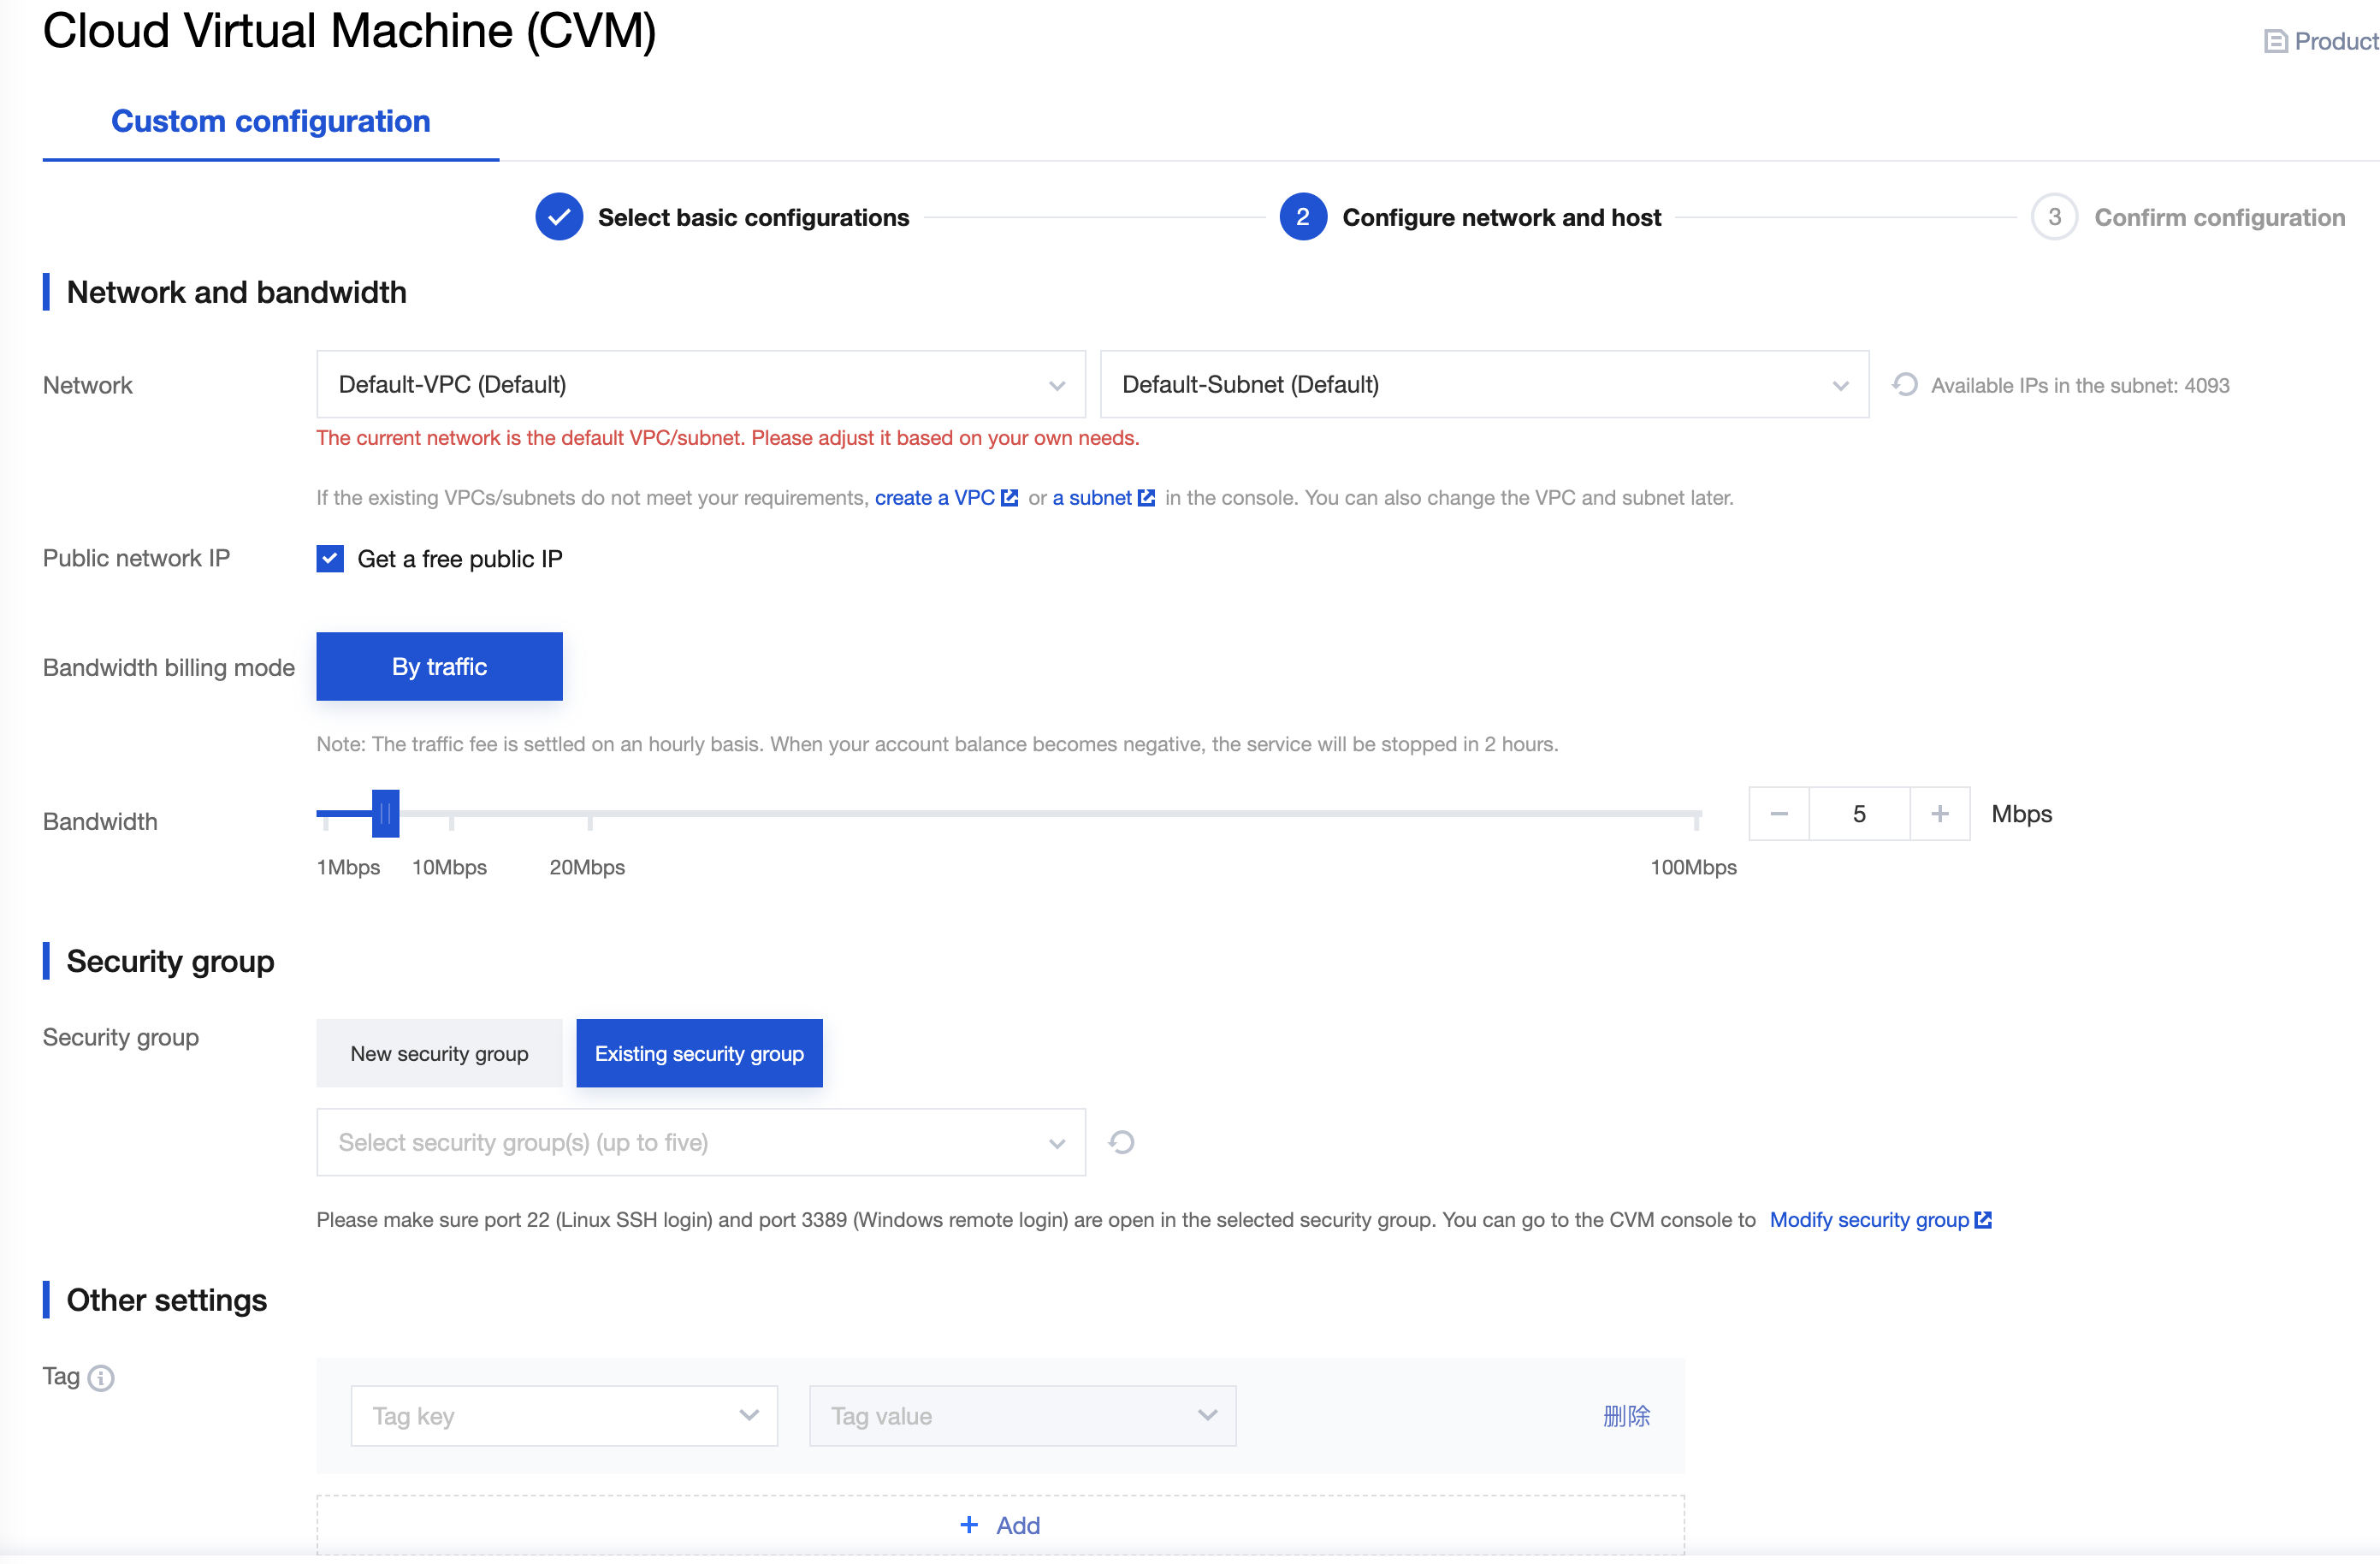2380x1564 pixels.
Task: Select New security group option
Action: (439, 1053)
